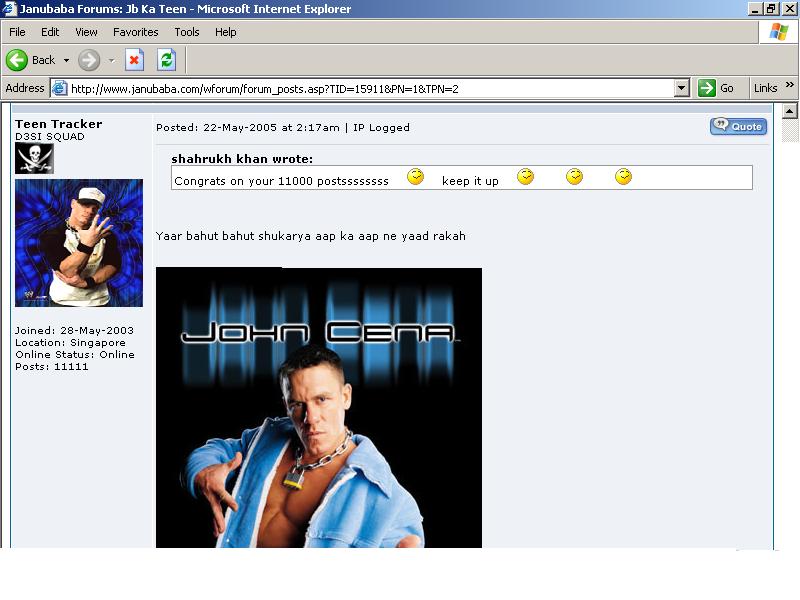
Task: Click the Links toolbar label
Action: [x=765, y=88]
